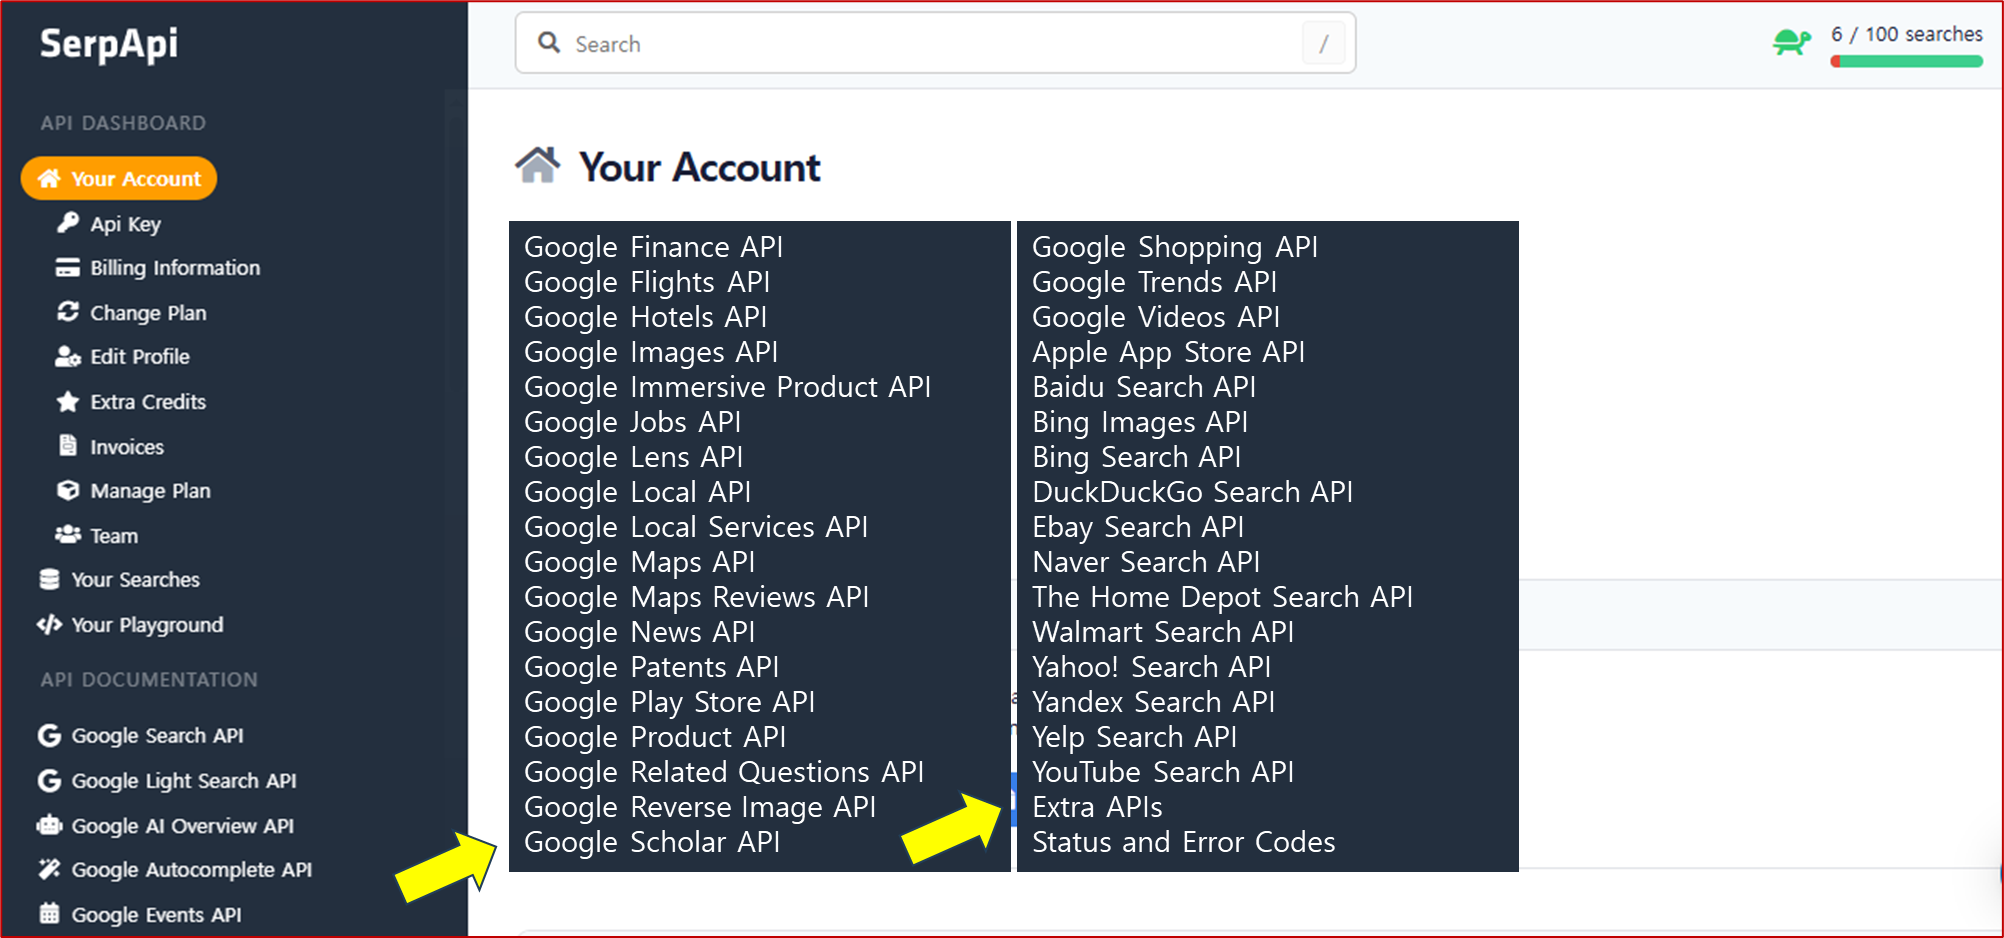This screenshot has height=938, width=2004.
Task: Click the database icon beside Your Searches
Action: (49, 579)
